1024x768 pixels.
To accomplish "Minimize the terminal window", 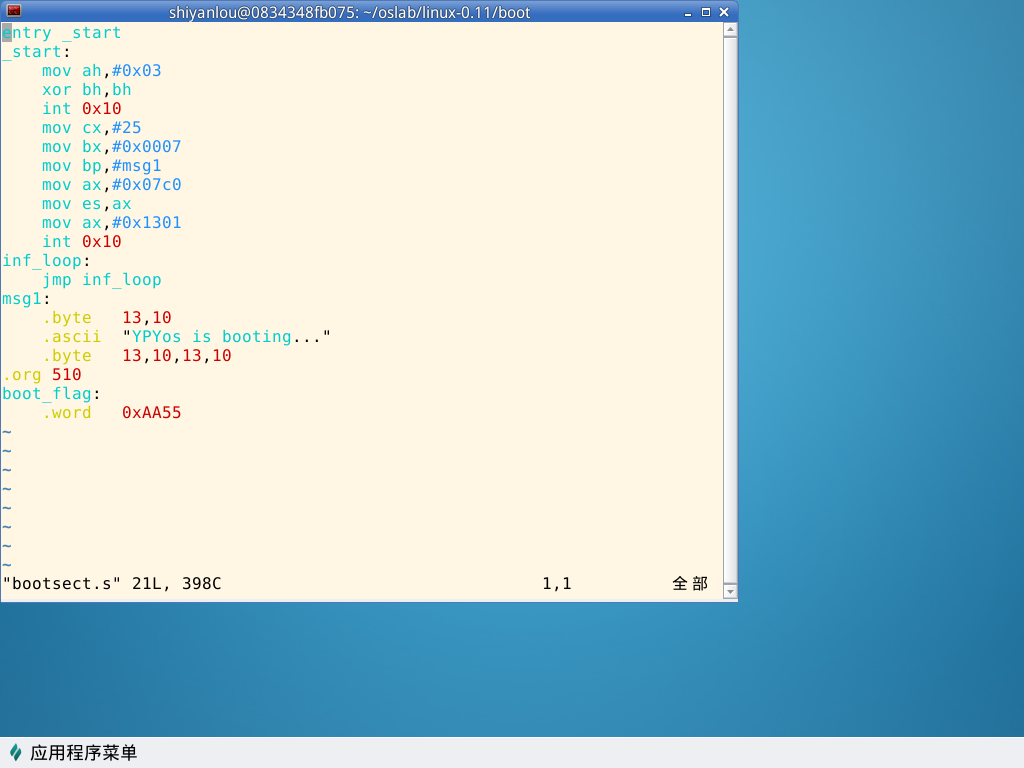I will (688, 13).
